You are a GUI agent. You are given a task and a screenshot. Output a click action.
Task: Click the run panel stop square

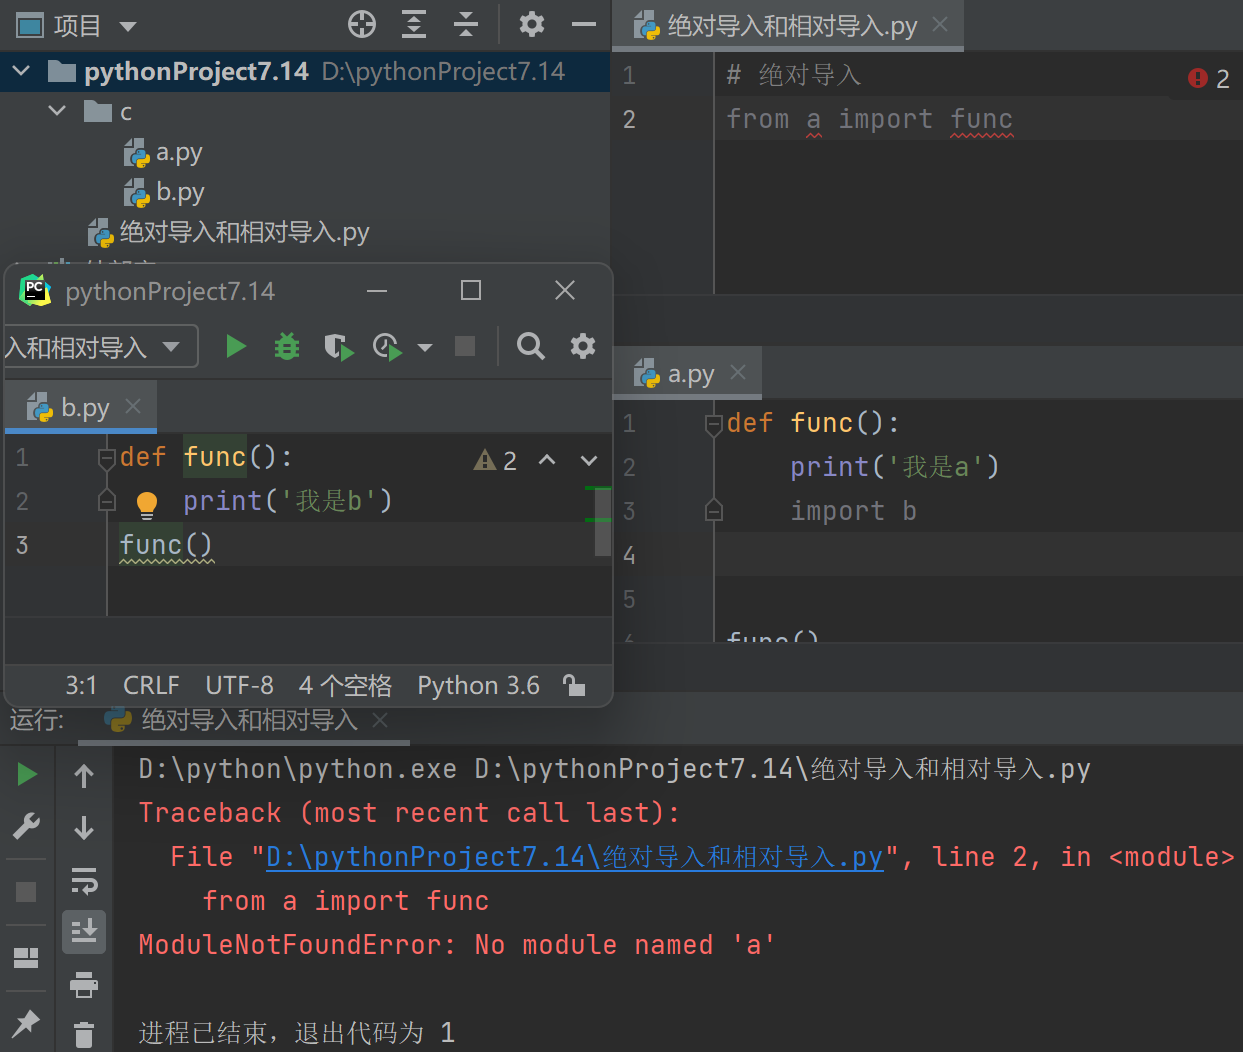[26, 892]
